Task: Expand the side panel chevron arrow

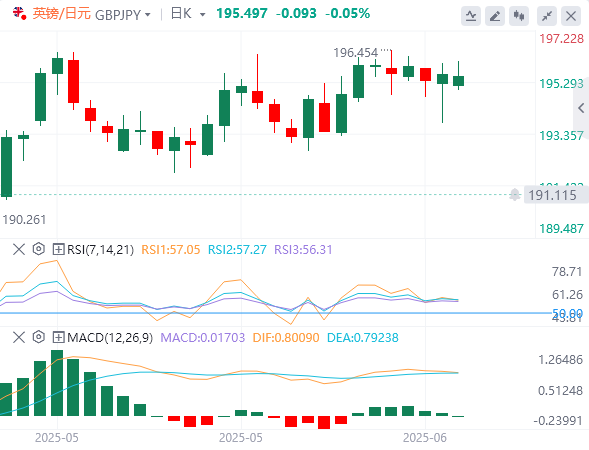Action: tap(581, 108)
